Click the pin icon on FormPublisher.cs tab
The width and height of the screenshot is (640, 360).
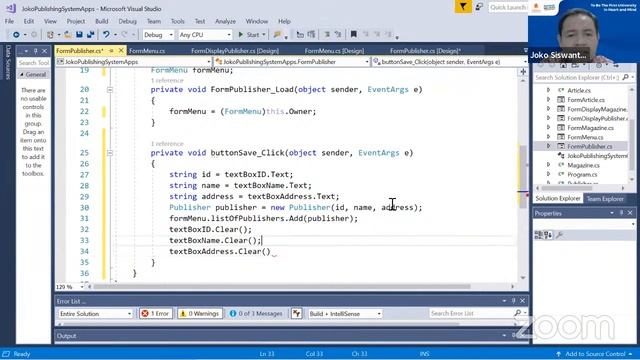click(x=111, y=51)
